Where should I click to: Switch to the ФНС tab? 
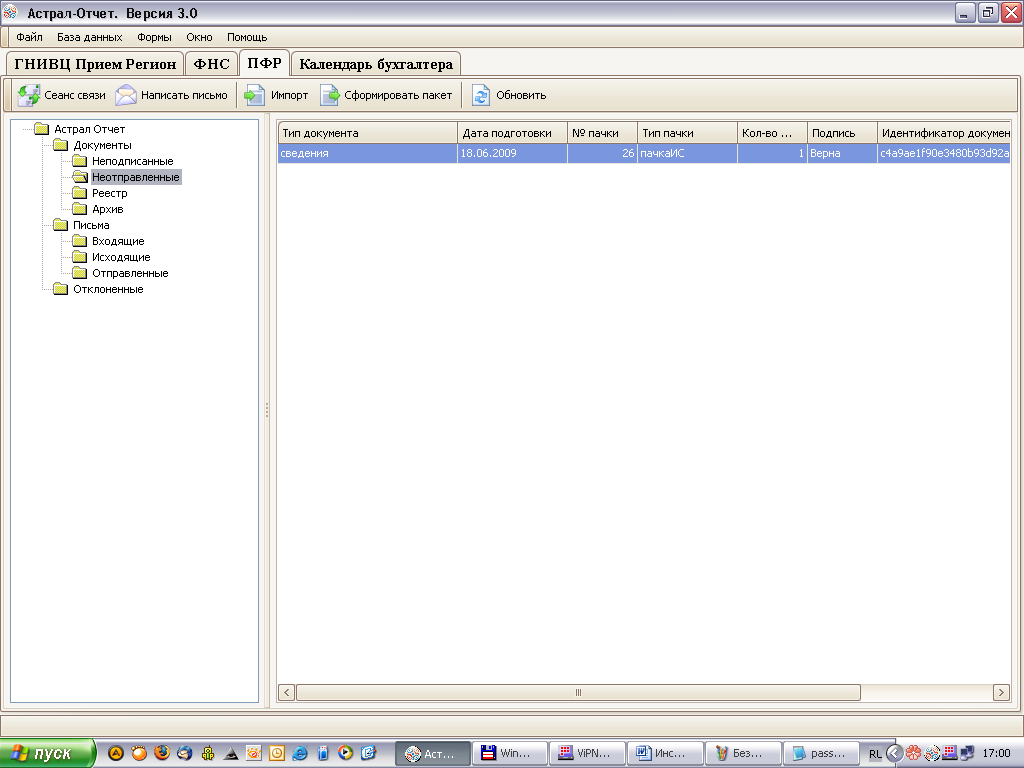[212, 64]
